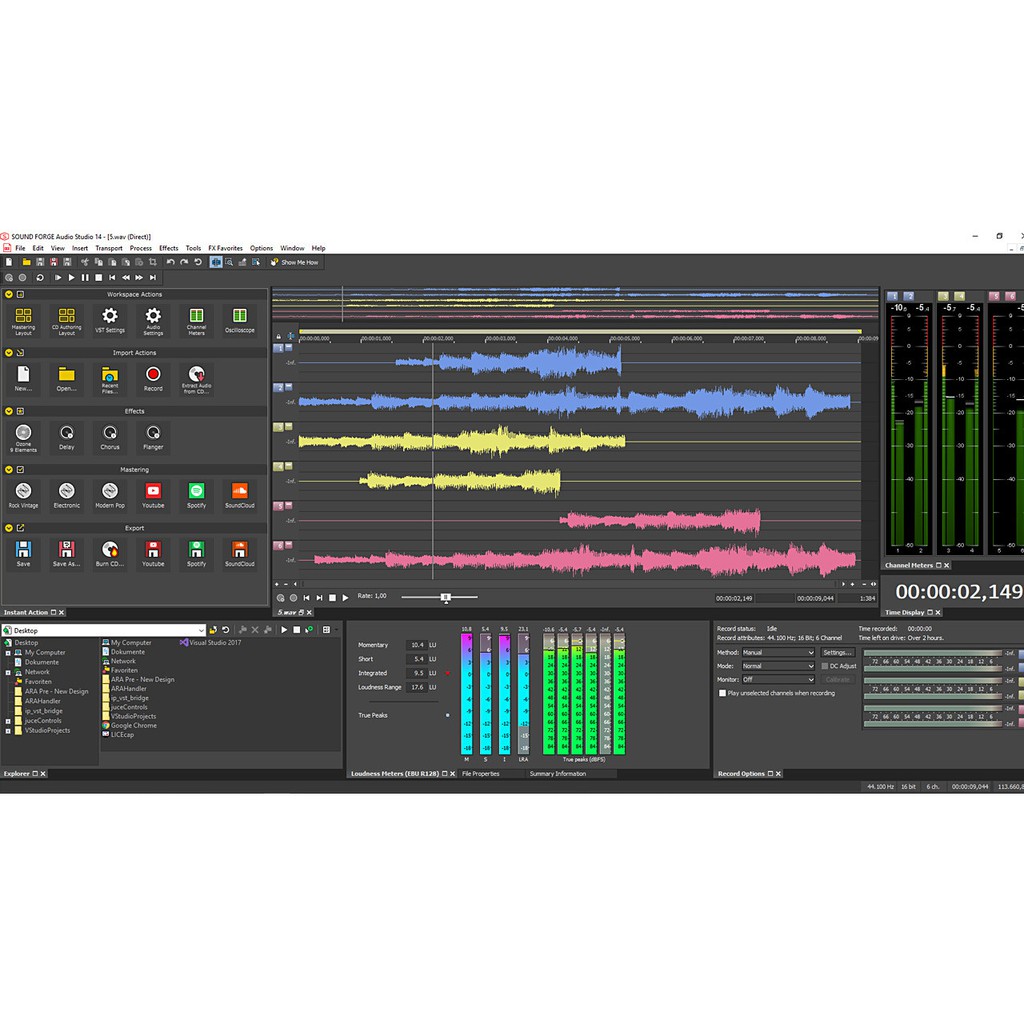Open the record Method dropdown
This screenshot has width=1024, height=1024.
[x=777, y=653]
